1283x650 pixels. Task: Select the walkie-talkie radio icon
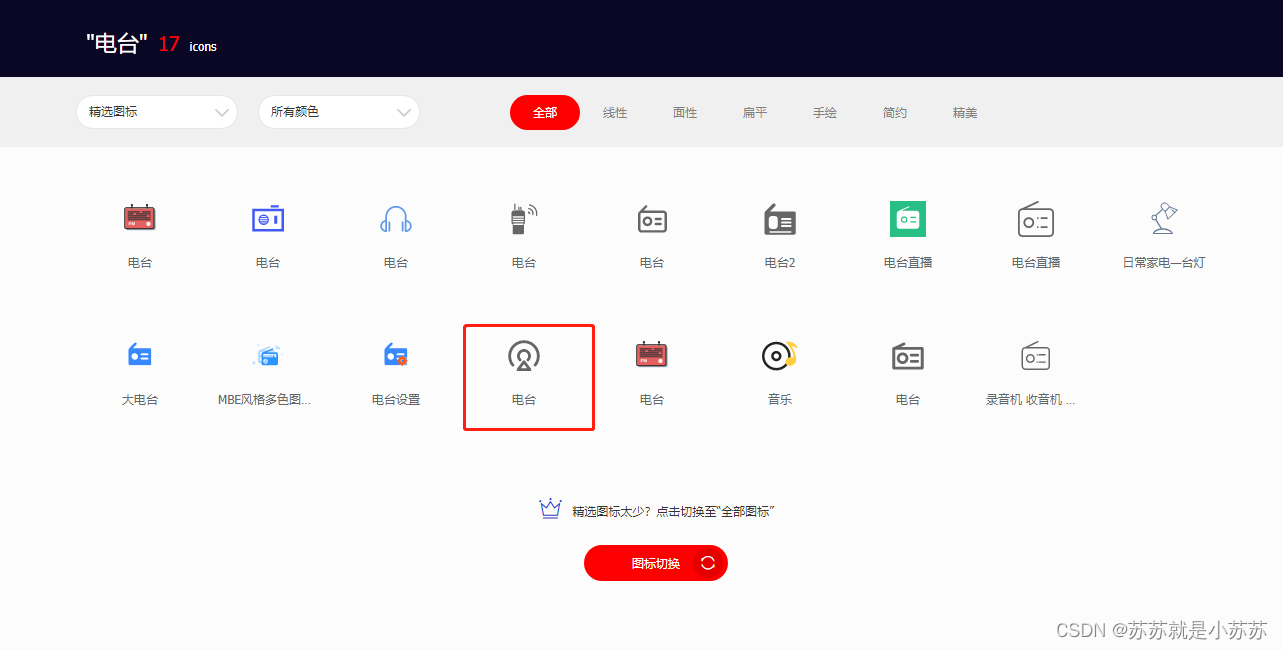pyautogui.click(x=524, y=219)
